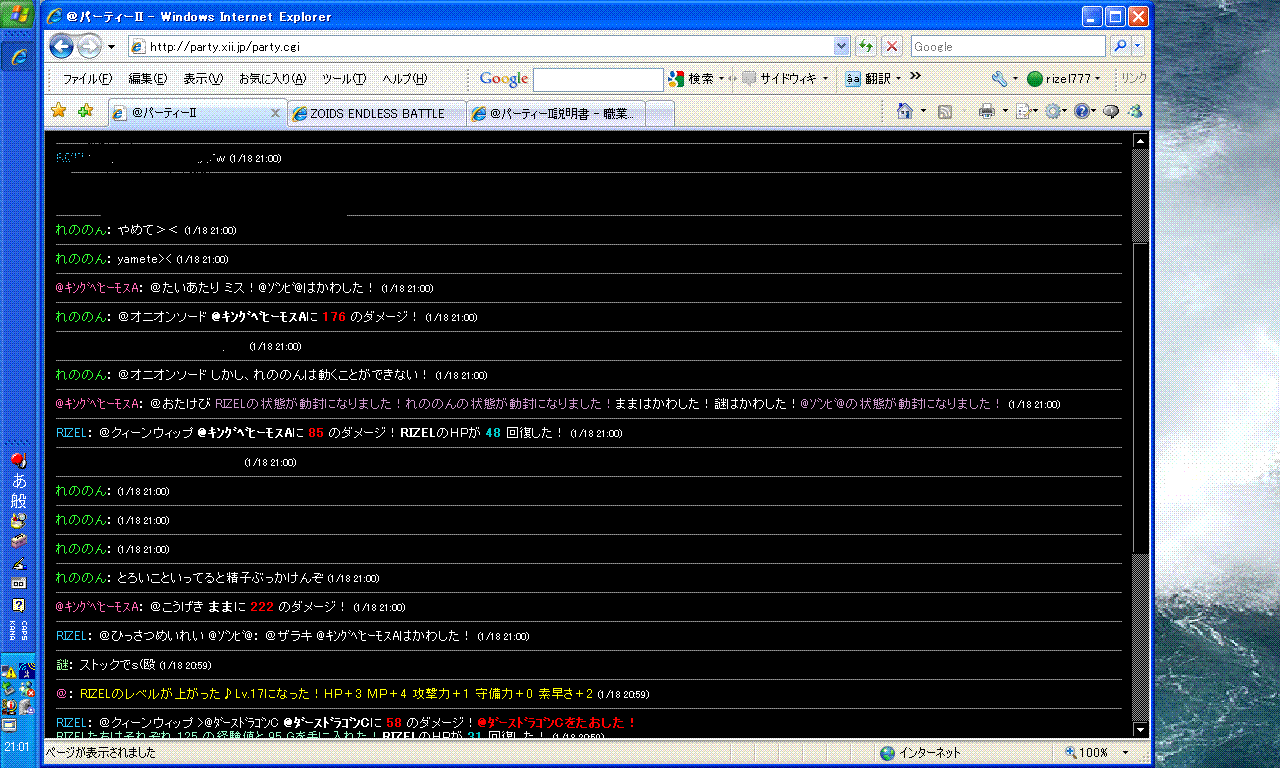Click the Home page icon
The width and height of the screenshot is (1280, 768).
(905, 112)
